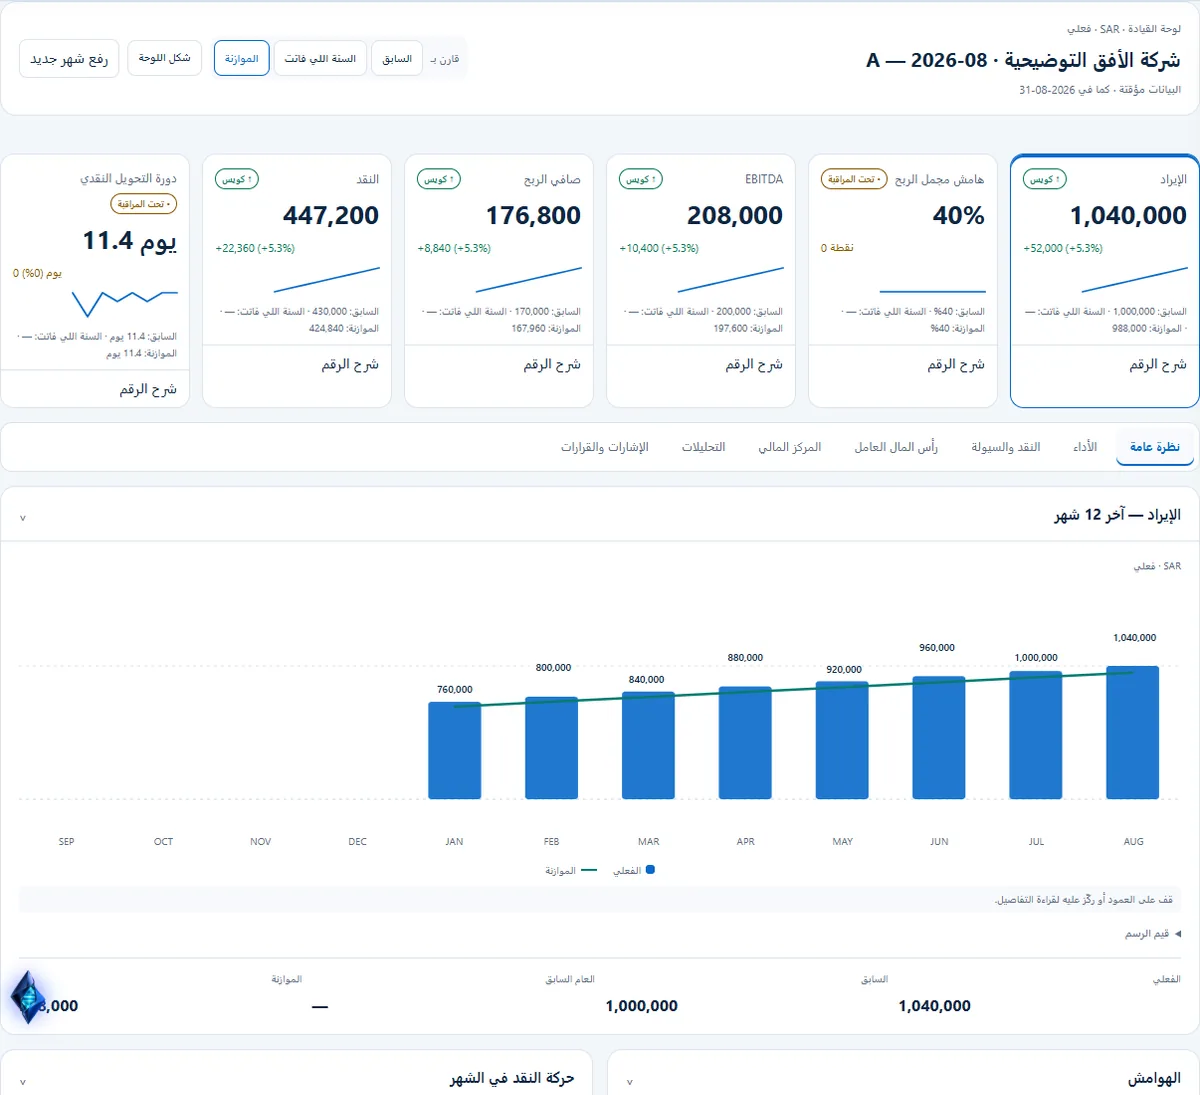Open شرح الرقم in هامش مجمل الربح card
Viewport: 1200px width, 1095px height.
tap(956, 365)
